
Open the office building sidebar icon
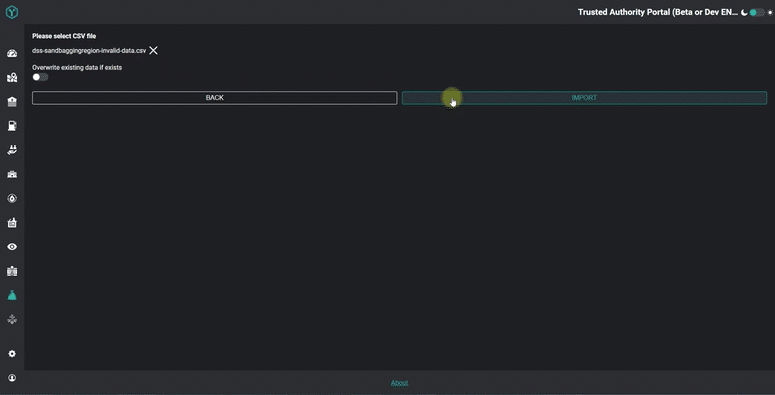[12, 271]
